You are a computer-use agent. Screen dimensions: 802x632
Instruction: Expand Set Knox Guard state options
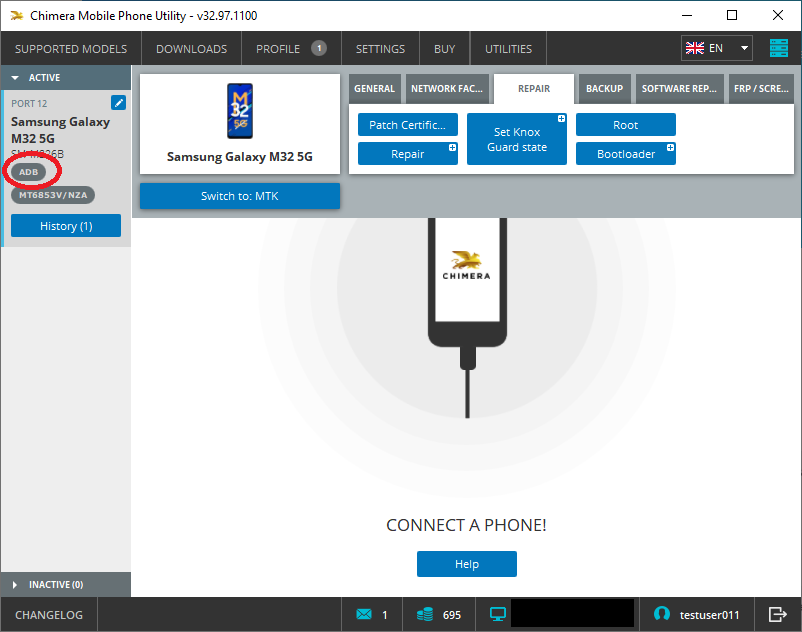pos(561,119)
